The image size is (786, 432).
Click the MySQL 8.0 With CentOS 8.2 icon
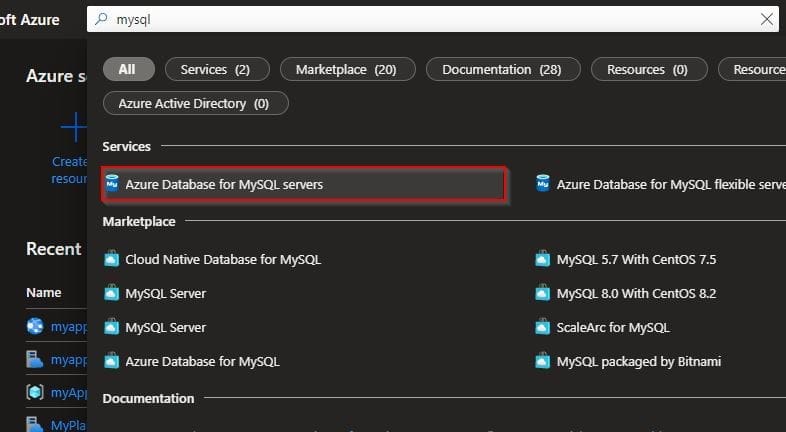point(543,294)
